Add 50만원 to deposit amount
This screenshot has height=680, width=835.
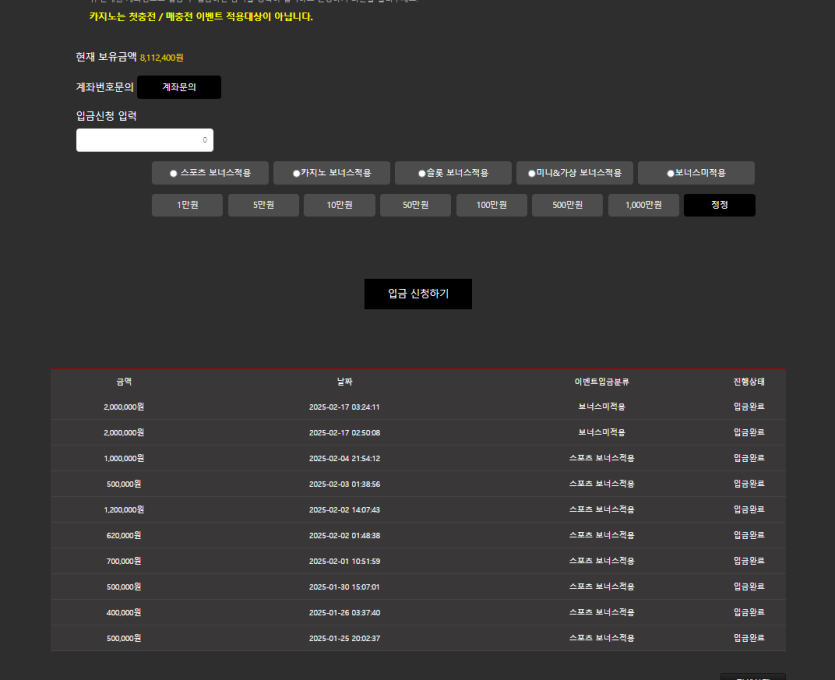[415, 205]
